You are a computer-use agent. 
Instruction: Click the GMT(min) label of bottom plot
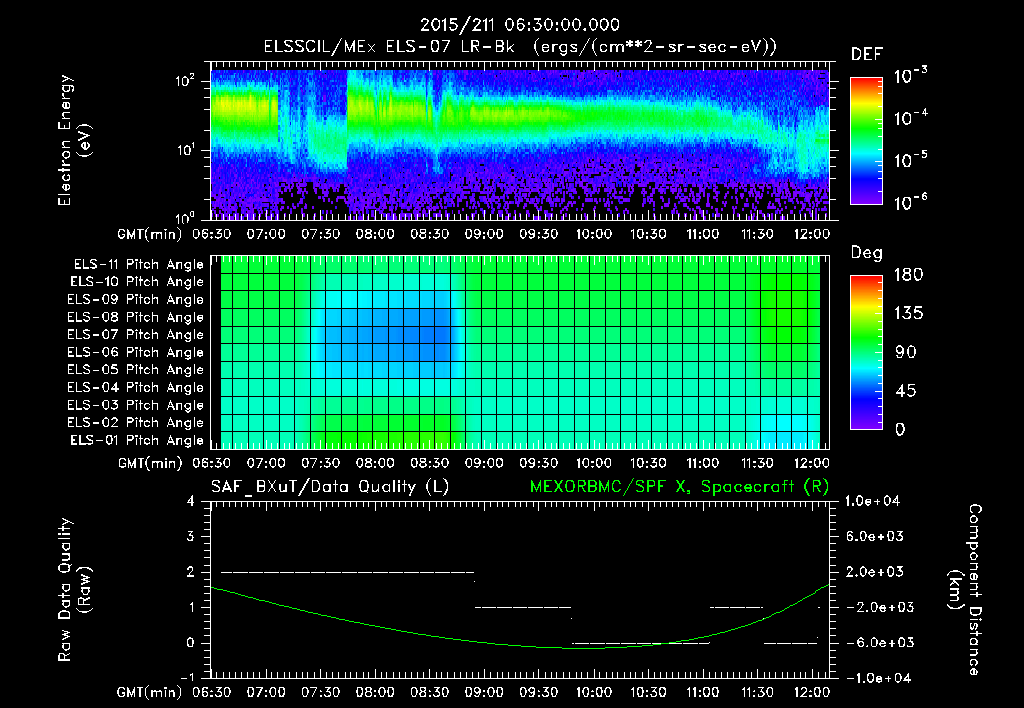pos(150,692)
